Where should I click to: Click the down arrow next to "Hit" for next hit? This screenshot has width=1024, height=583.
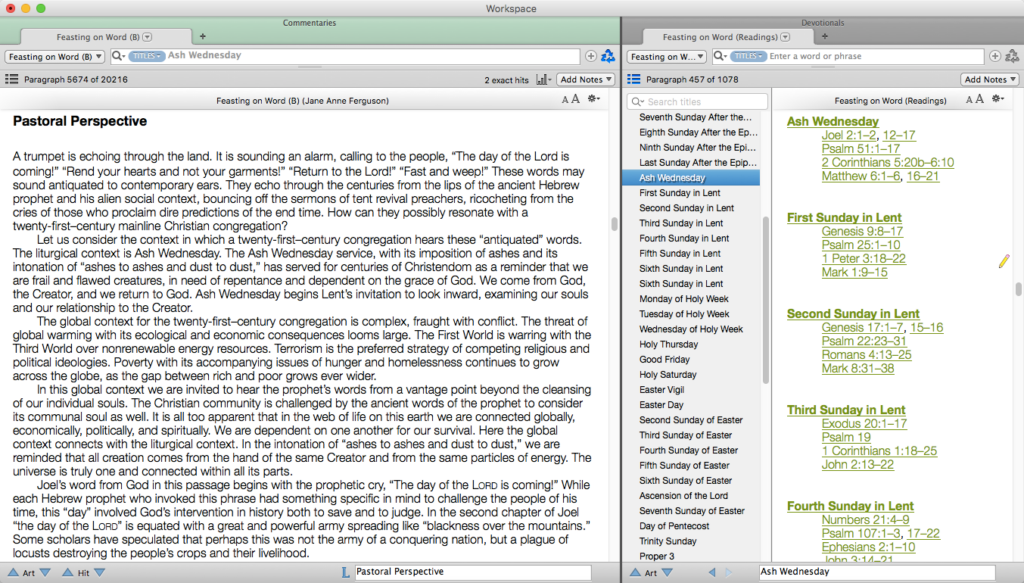click(100, 573)
